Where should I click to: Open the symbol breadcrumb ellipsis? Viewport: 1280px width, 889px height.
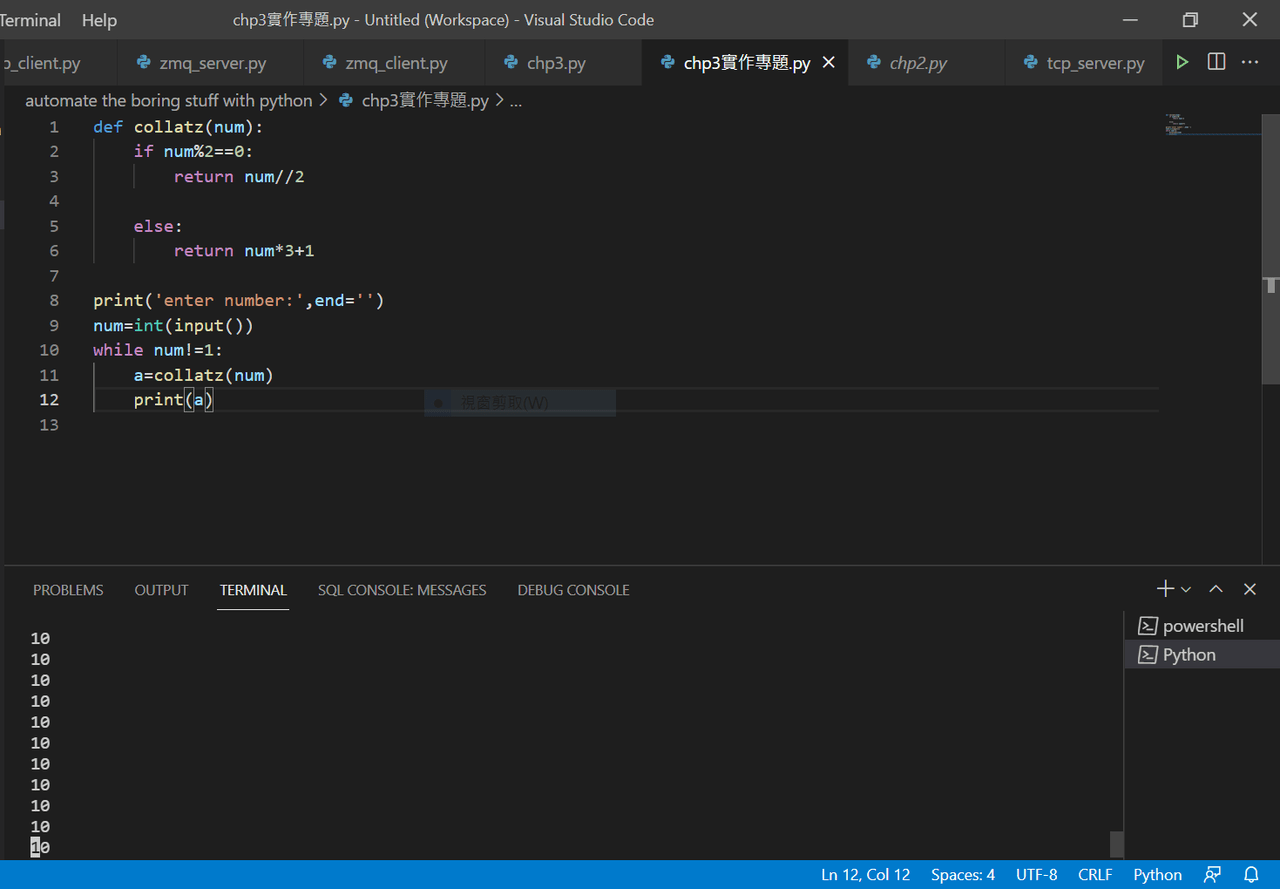[x=515, y=100]
